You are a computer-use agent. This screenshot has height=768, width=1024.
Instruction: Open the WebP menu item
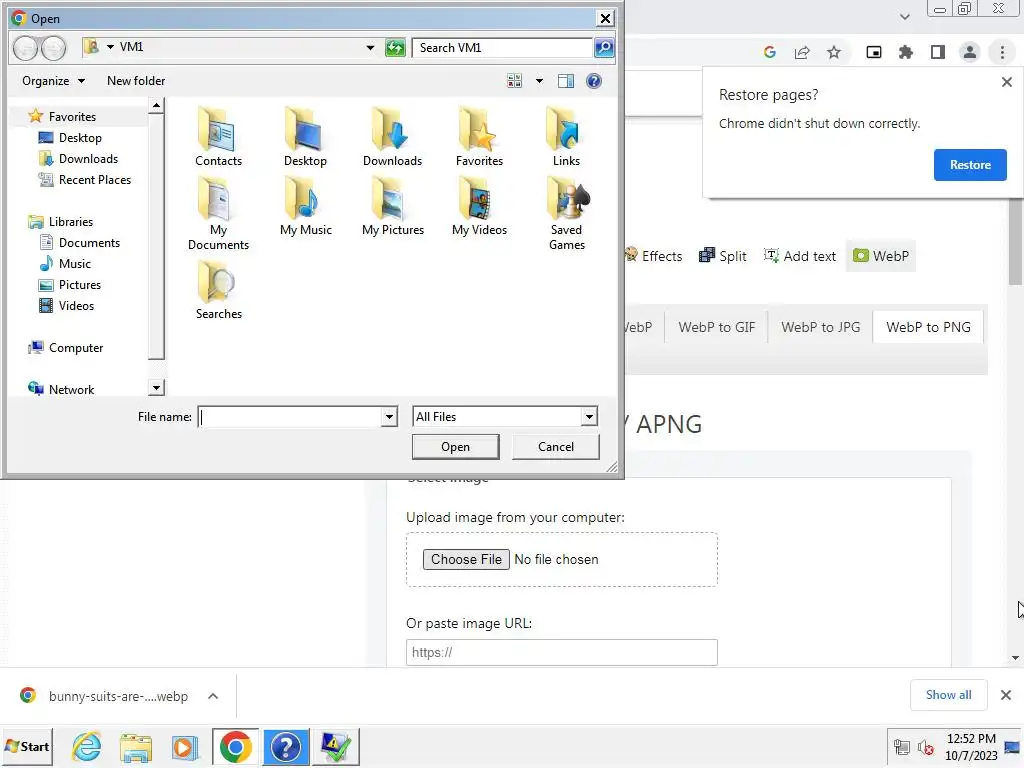click(x=880, y=256)
